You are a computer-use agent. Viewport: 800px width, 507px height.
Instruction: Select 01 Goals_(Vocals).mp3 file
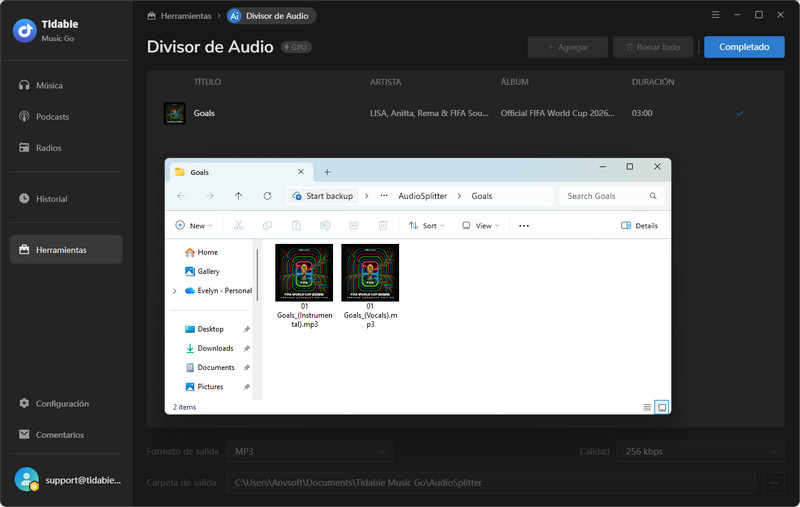(370, 286)
